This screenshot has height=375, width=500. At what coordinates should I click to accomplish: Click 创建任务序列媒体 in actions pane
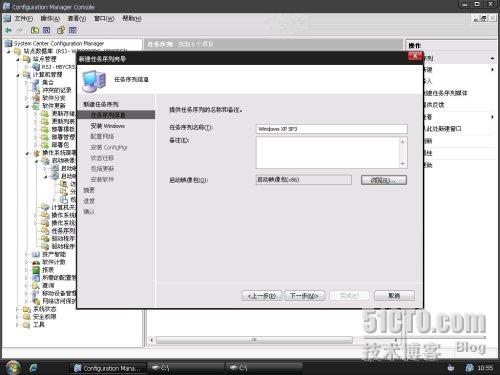click(446, 93)
